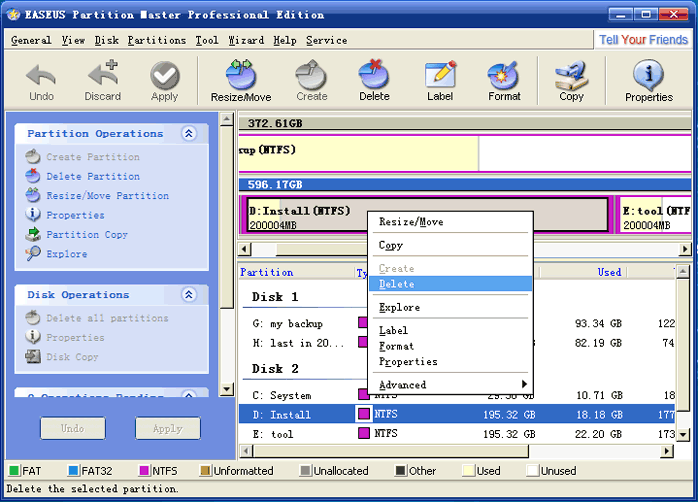698x502 pixels.
Task: Click the partition list scroll right arrow
Action: click(x=666, y=451)
